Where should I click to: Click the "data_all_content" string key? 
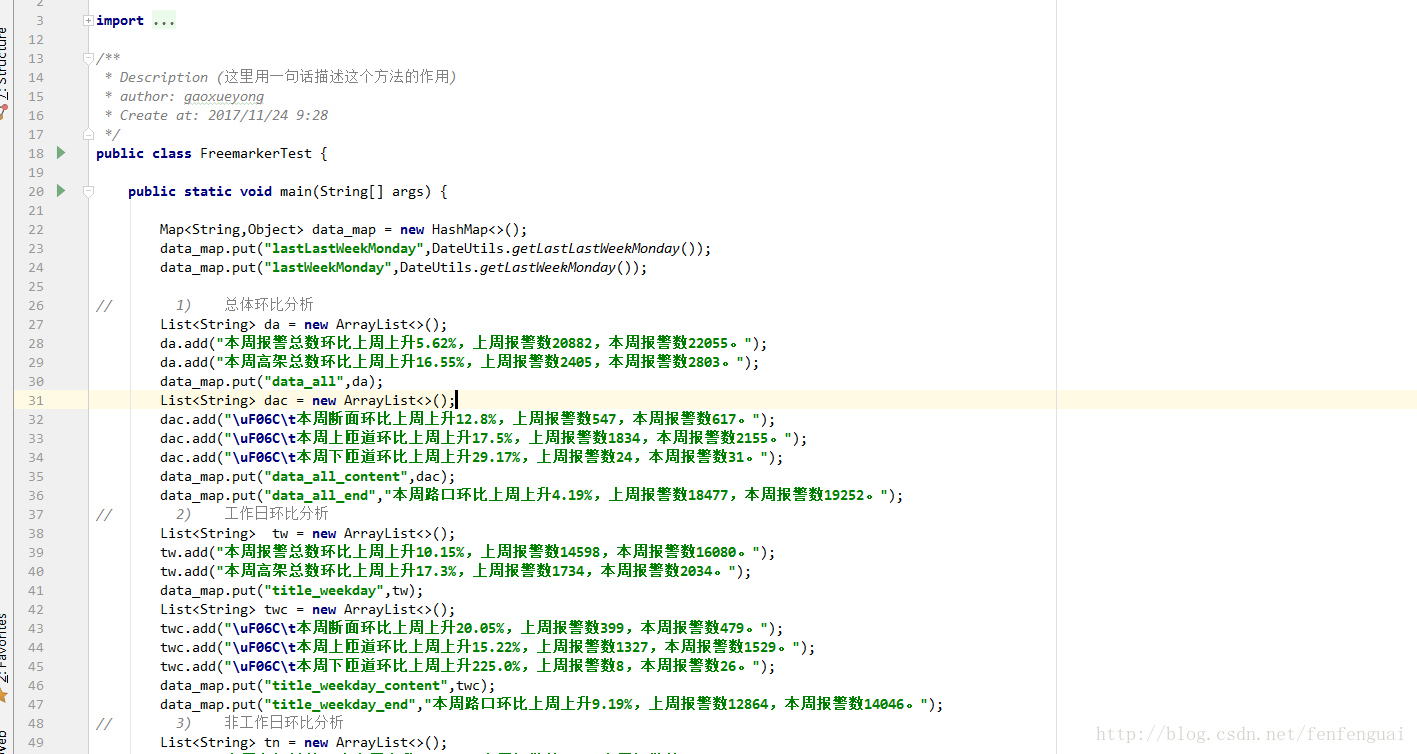click(336, 476)
